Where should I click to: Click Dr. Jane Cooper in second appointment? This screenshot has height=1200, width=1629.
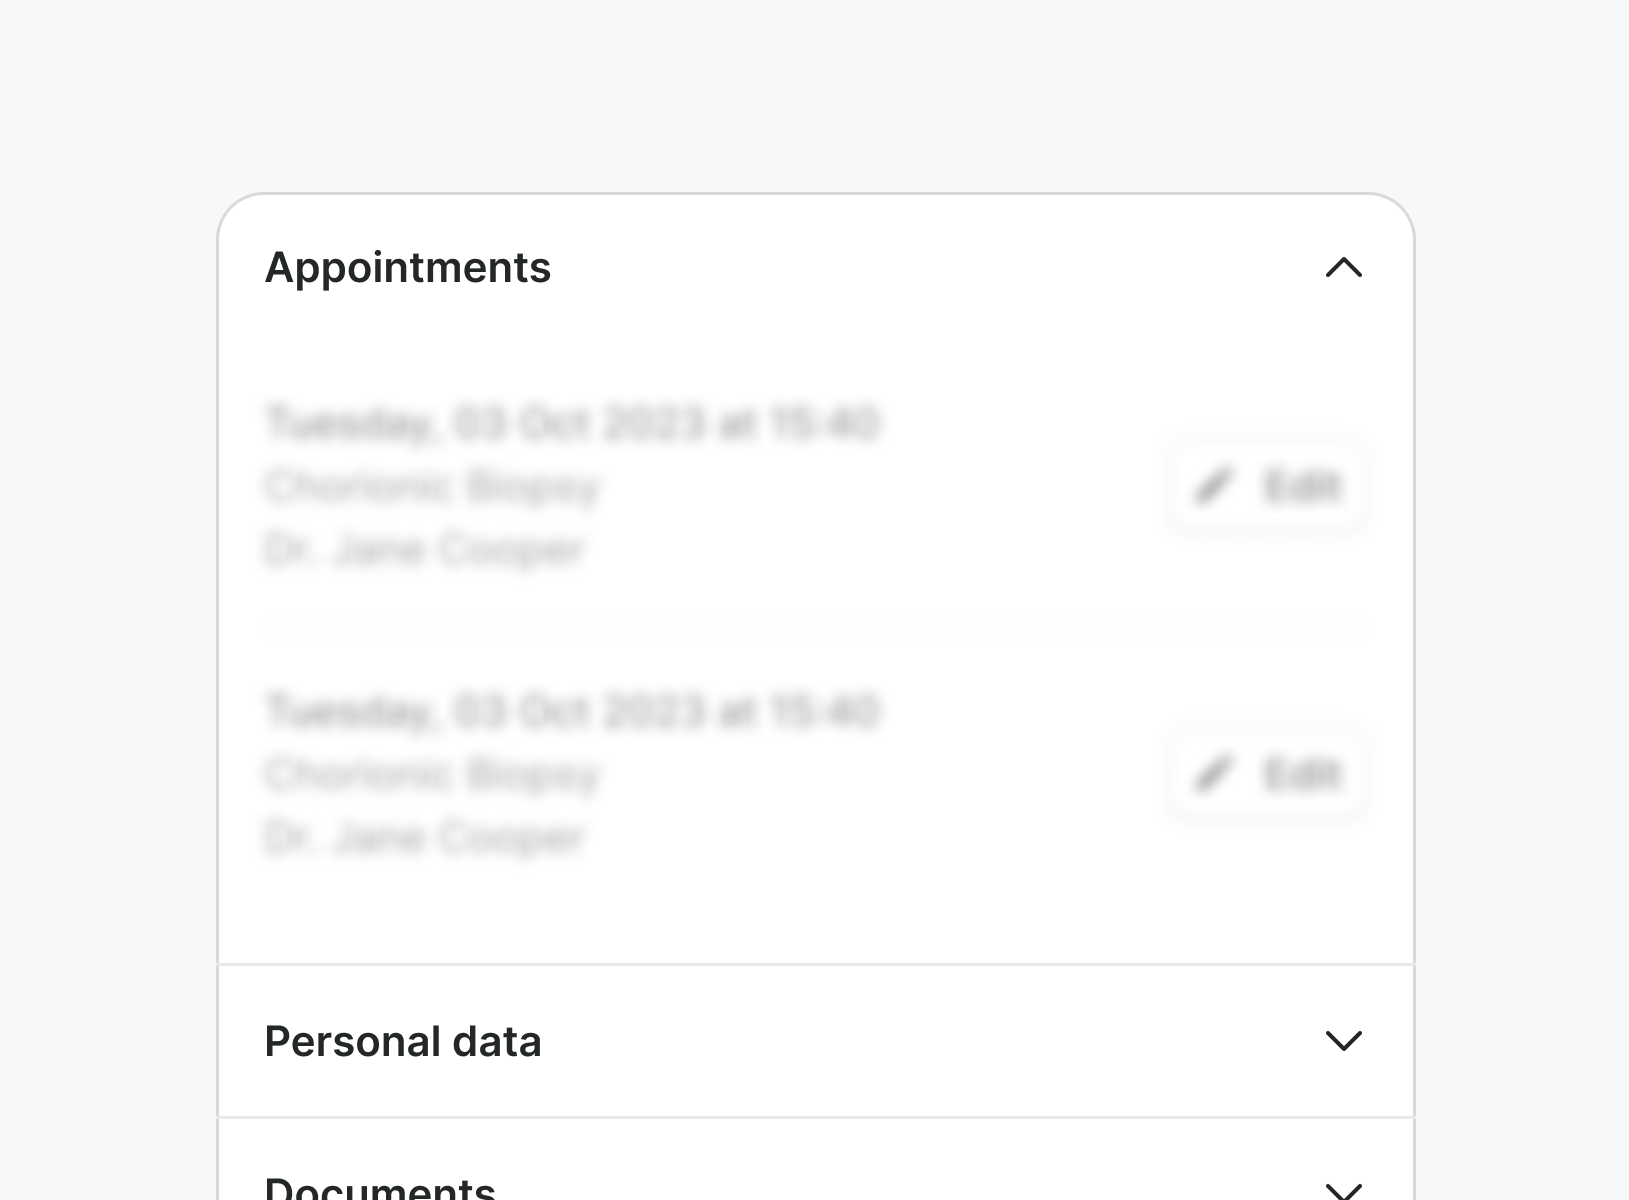click(x=424, y=837)
